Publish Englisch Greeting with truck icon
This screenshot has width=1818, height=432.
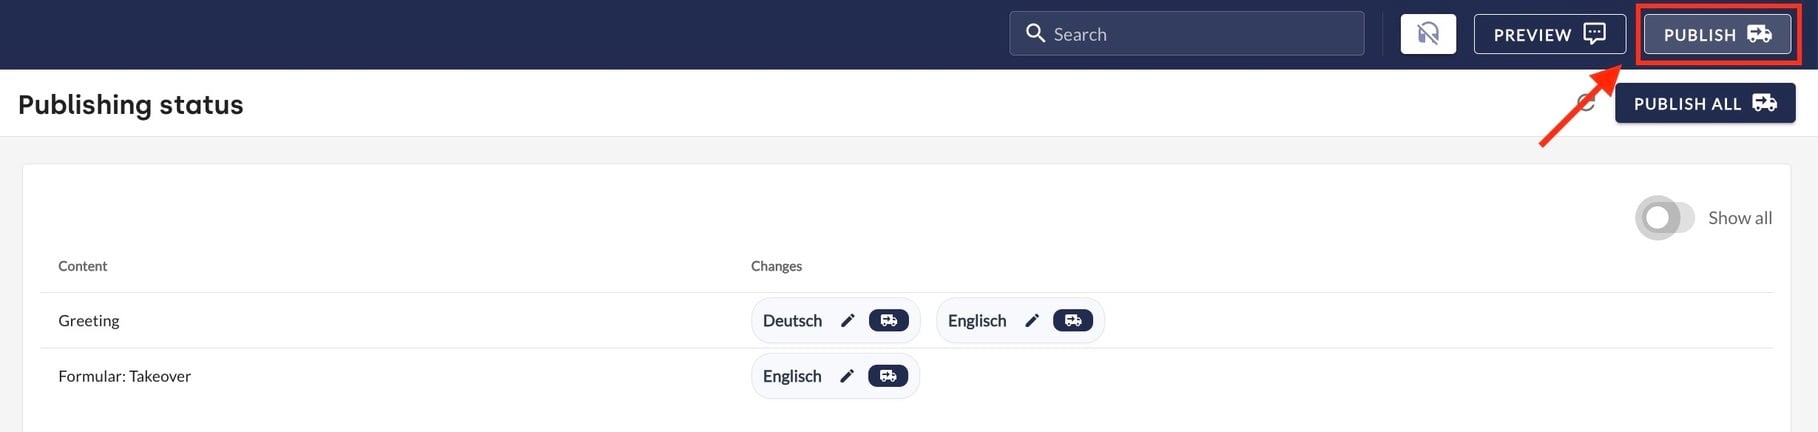[x=1073, y=320]
